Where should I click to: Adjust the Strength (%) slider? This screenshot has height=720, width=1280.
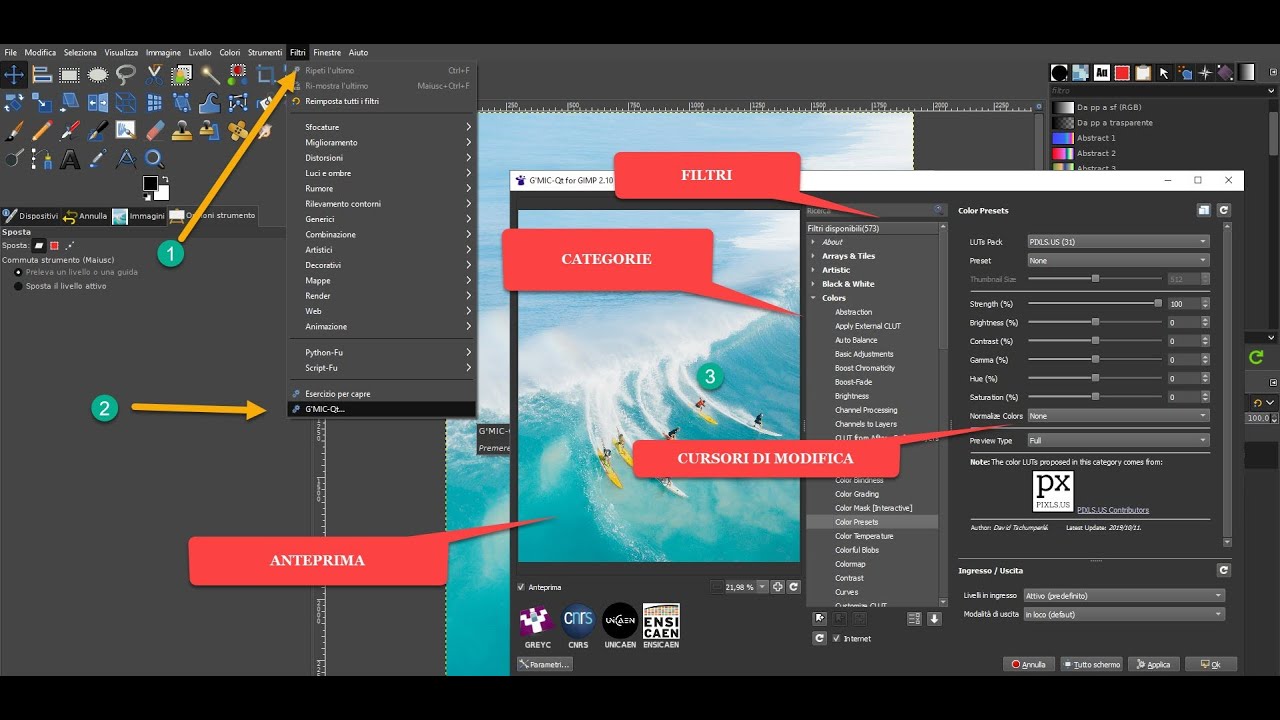pos(1095,303)
